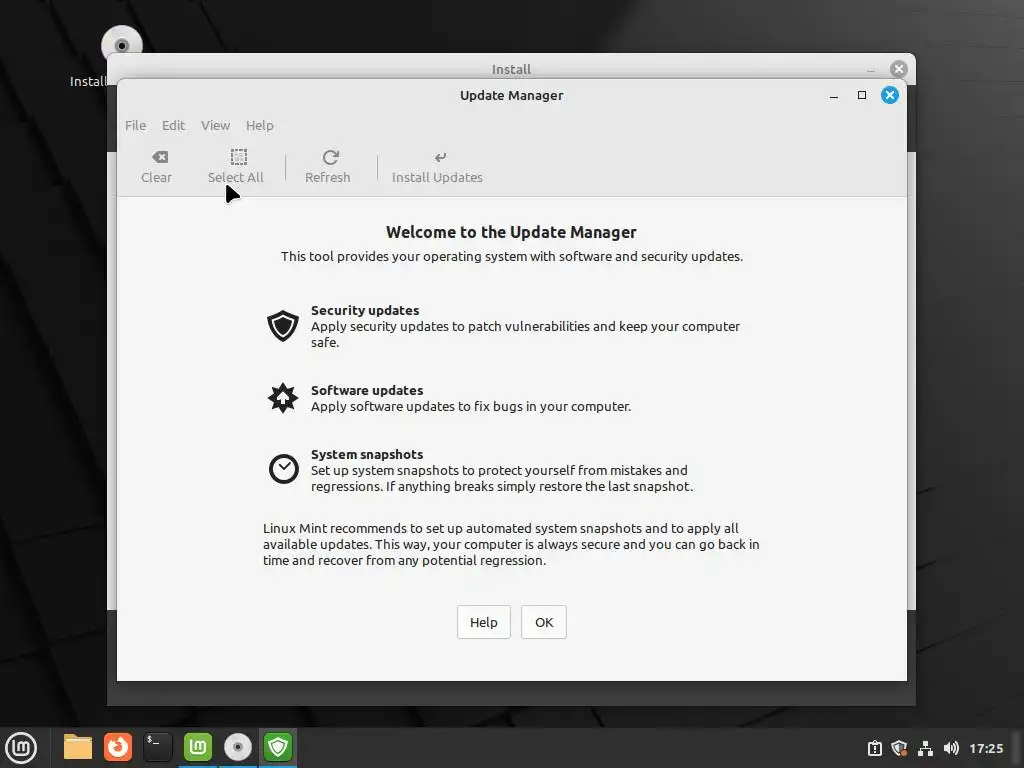
Task: Click the clipboard notification tray icon
Action: pyautogui.click(x=874, y=748)
